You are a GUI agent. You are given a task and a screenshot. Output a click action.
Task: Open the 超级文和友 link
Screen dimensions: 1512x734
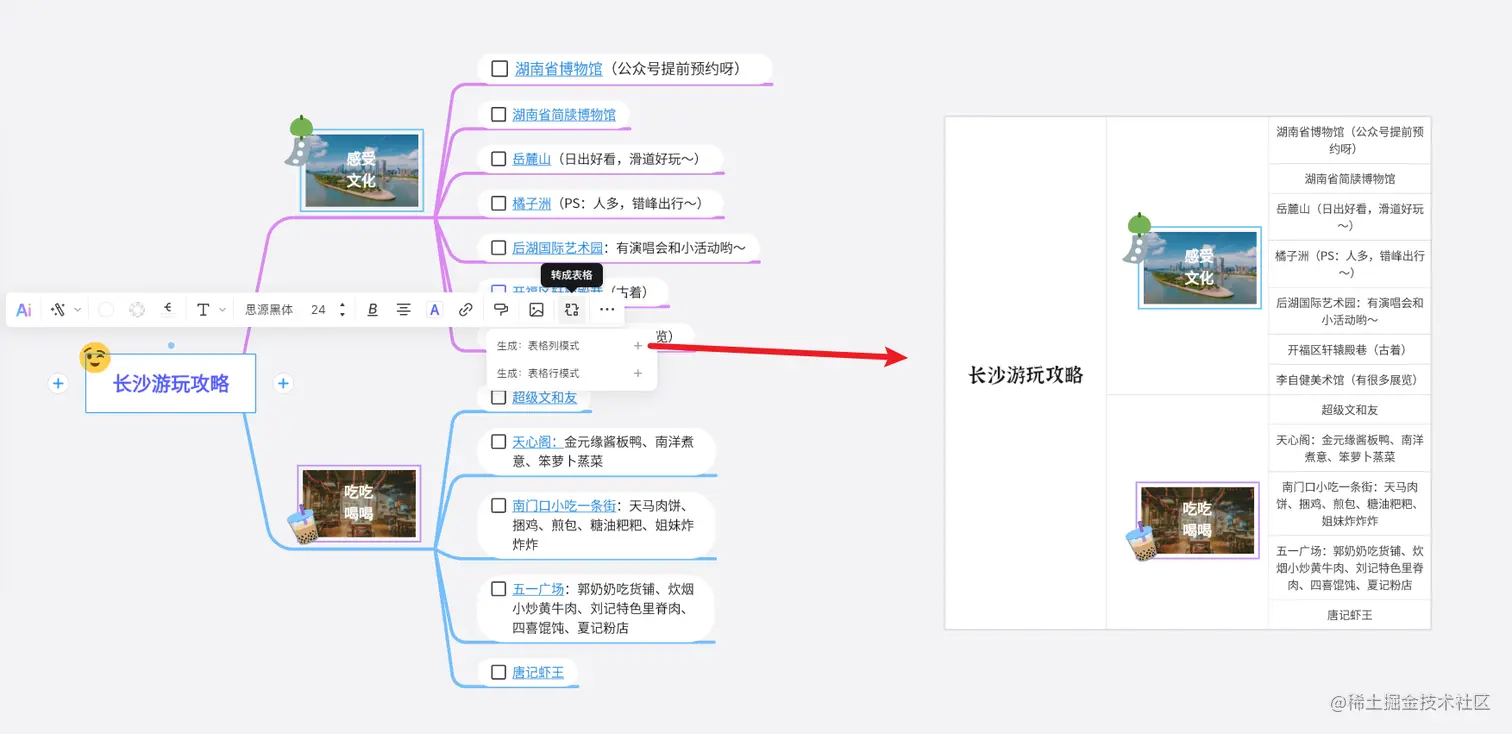click(545, 397)
